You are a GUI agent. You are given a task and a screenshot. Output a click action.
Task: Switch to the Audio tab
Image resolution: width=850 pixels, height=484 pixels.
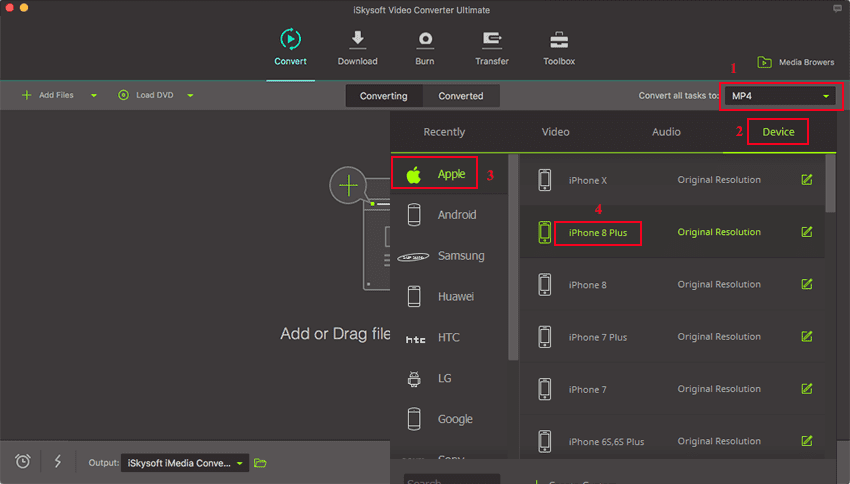[x=666, y=132]
